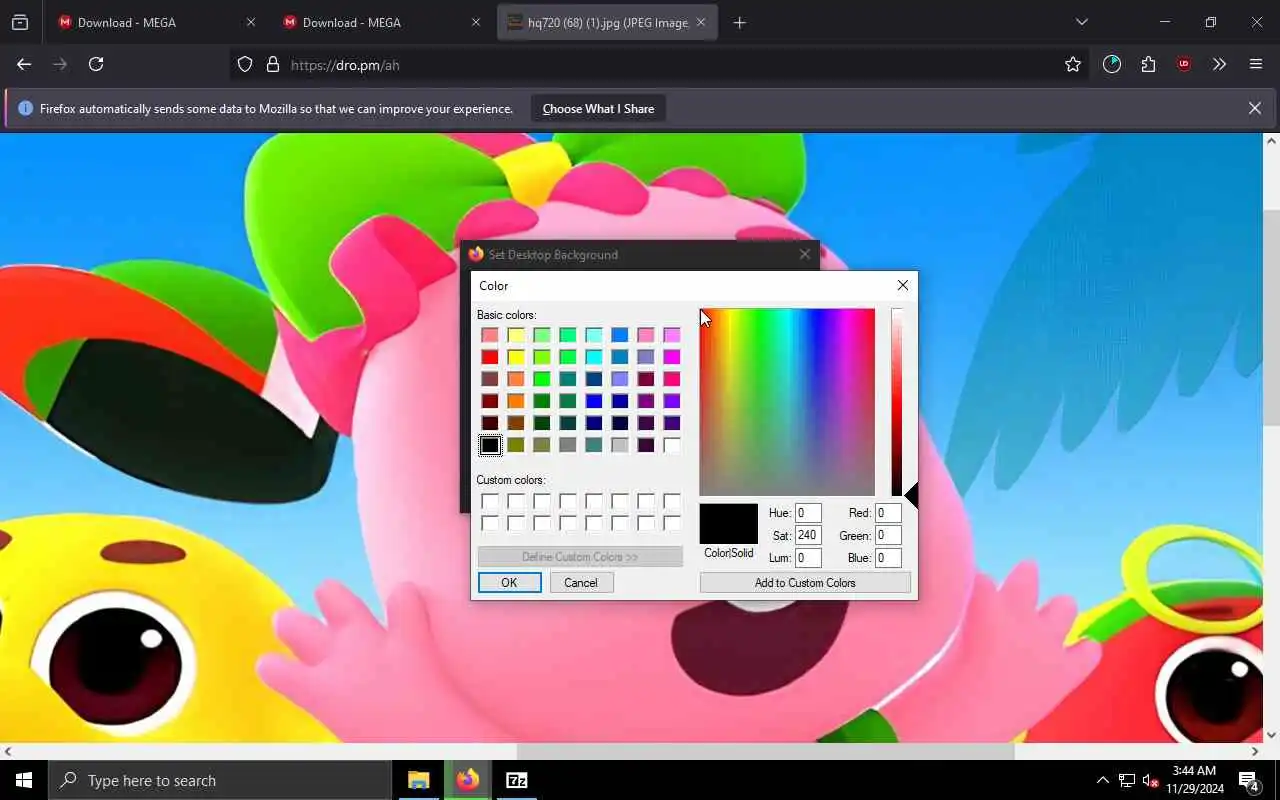The image size is (1280, 800).
Task: Cancel the Color dialog
Action: pyautogui.click(x=581, y=582)
